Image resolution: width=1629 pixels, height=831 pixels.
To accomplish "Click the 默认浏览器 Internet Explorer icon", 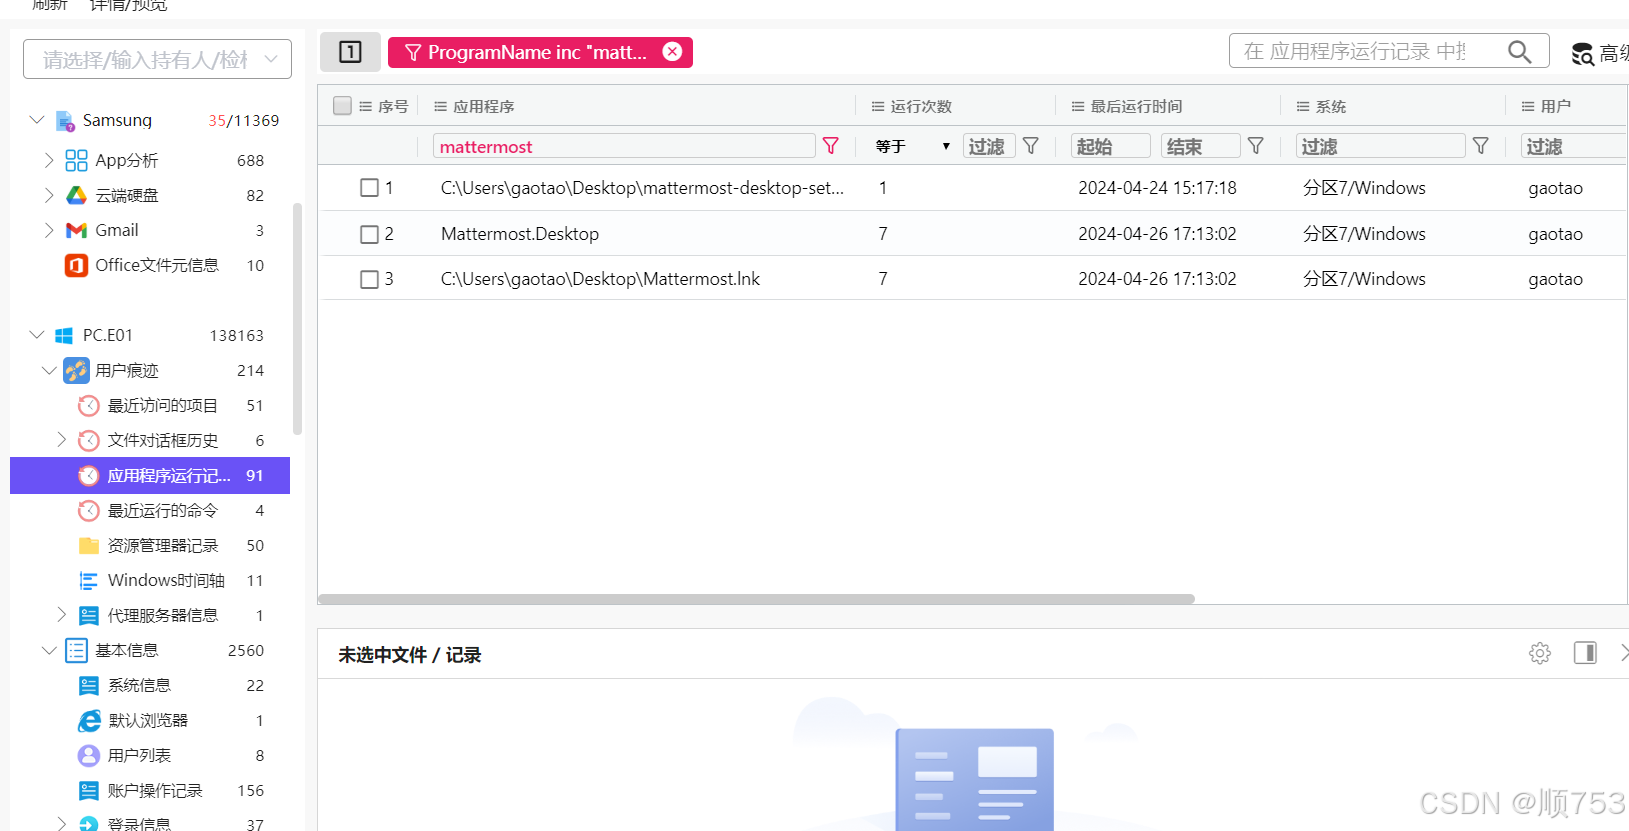I will (89, 720).
